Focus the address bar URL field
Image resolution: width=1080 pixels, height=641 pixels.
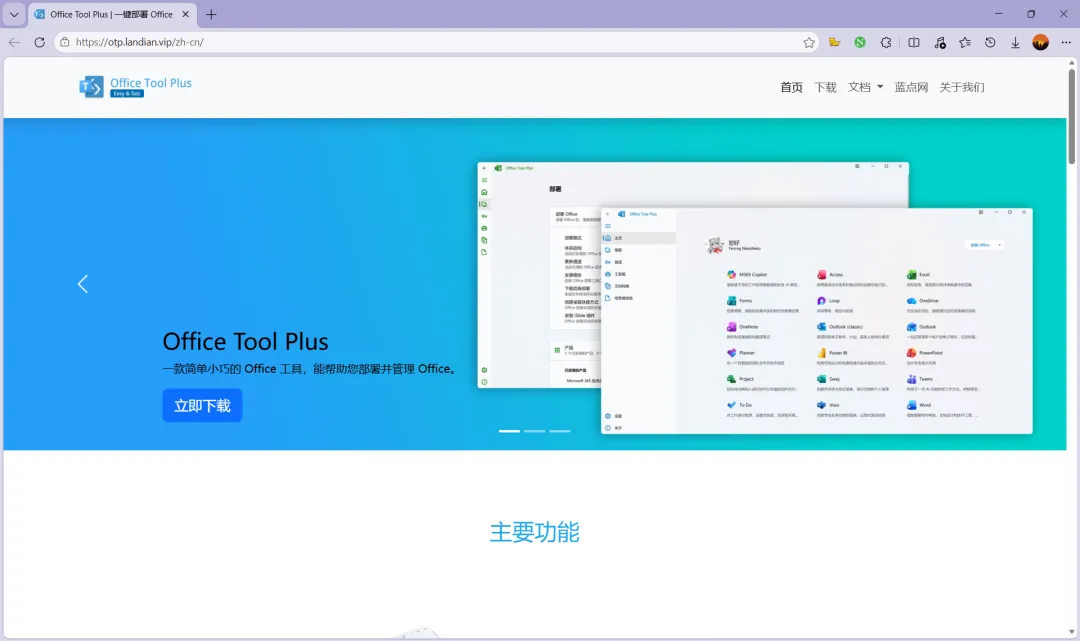[437, 42]
